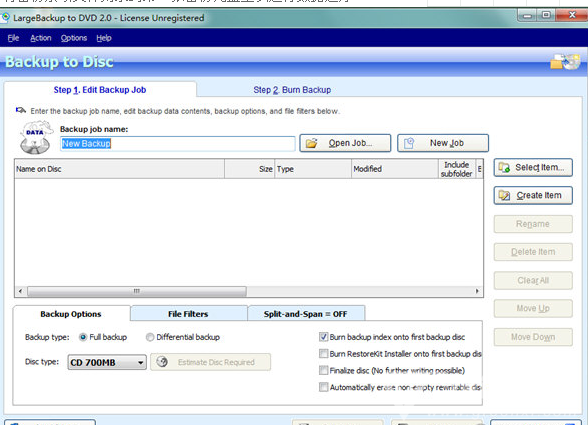The image size is (588, 425).
Task: Edit the Backup job name field
Action: pos(177,144)
